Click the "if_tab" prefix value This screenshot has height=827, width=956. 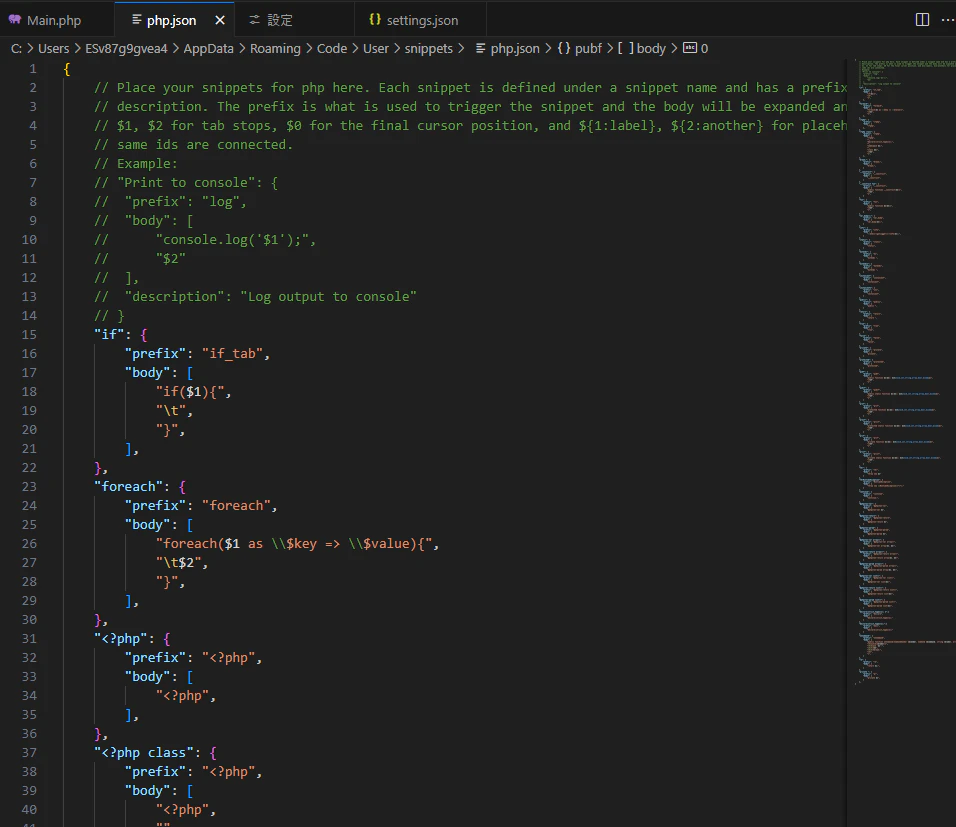[x=232, y=353]
